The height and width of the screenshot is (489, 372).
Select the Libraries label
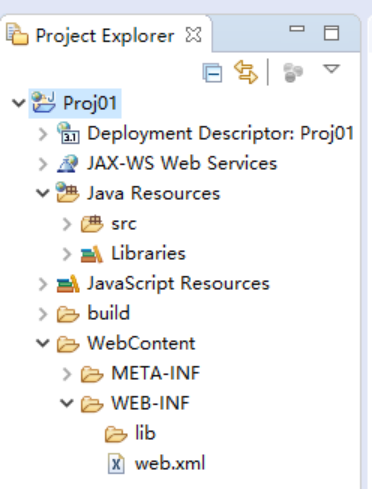click(x=148, y=253)
